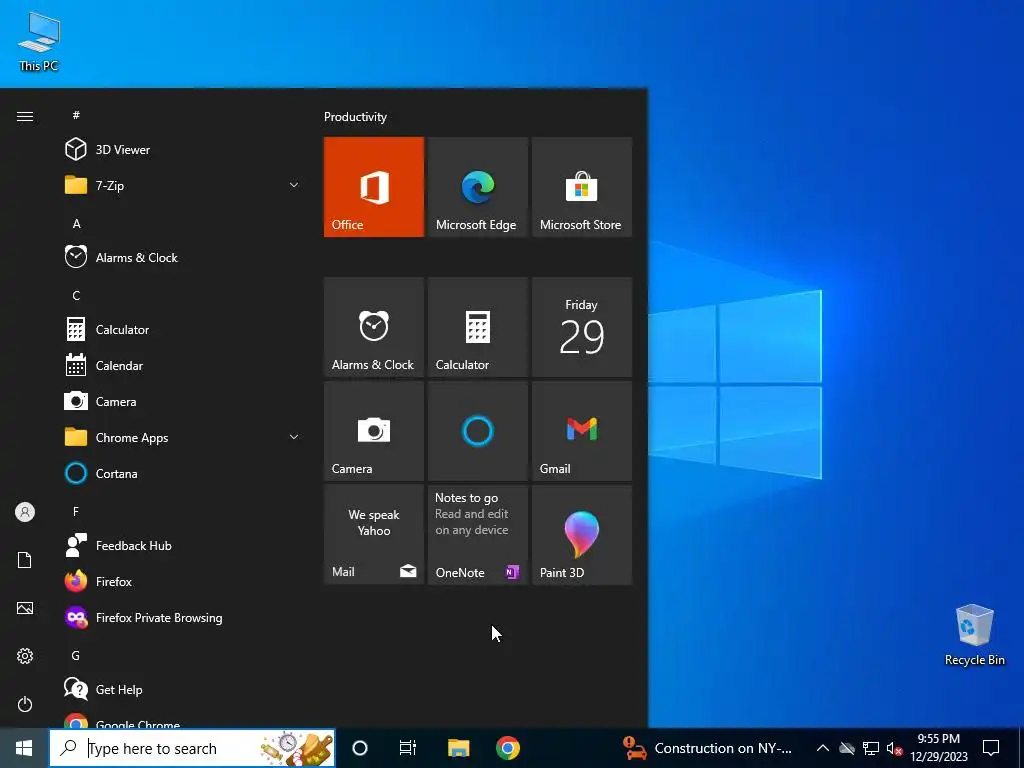The height and width of the screenshot is (768, 1024).
Task: Open Alarms & Clock in the app list
Action: tap(183, 257)
